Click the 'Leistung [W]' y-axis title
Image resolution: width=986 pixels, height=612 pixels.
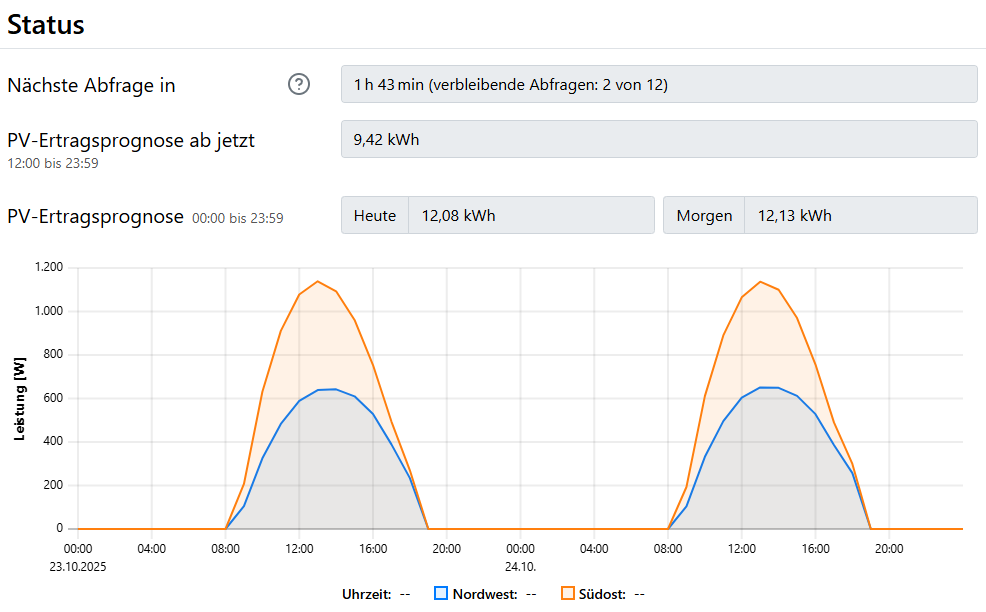point(19,398)
